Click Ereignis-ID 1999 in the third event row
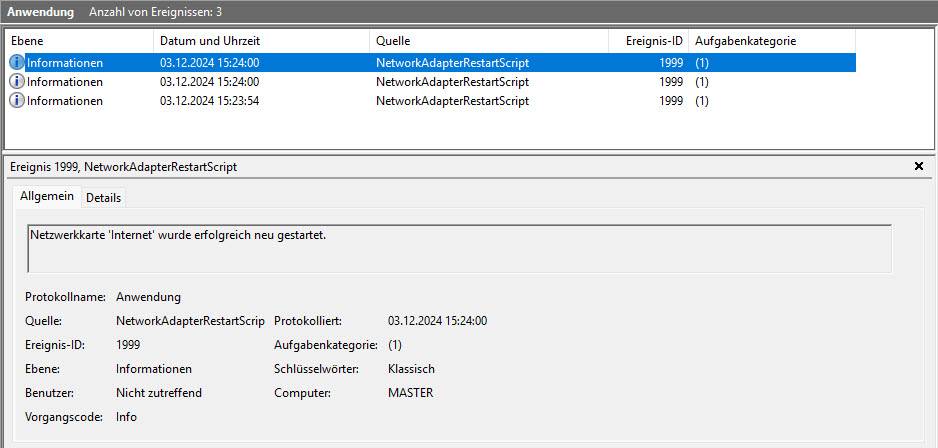938x448 pixels. (671, 101)
